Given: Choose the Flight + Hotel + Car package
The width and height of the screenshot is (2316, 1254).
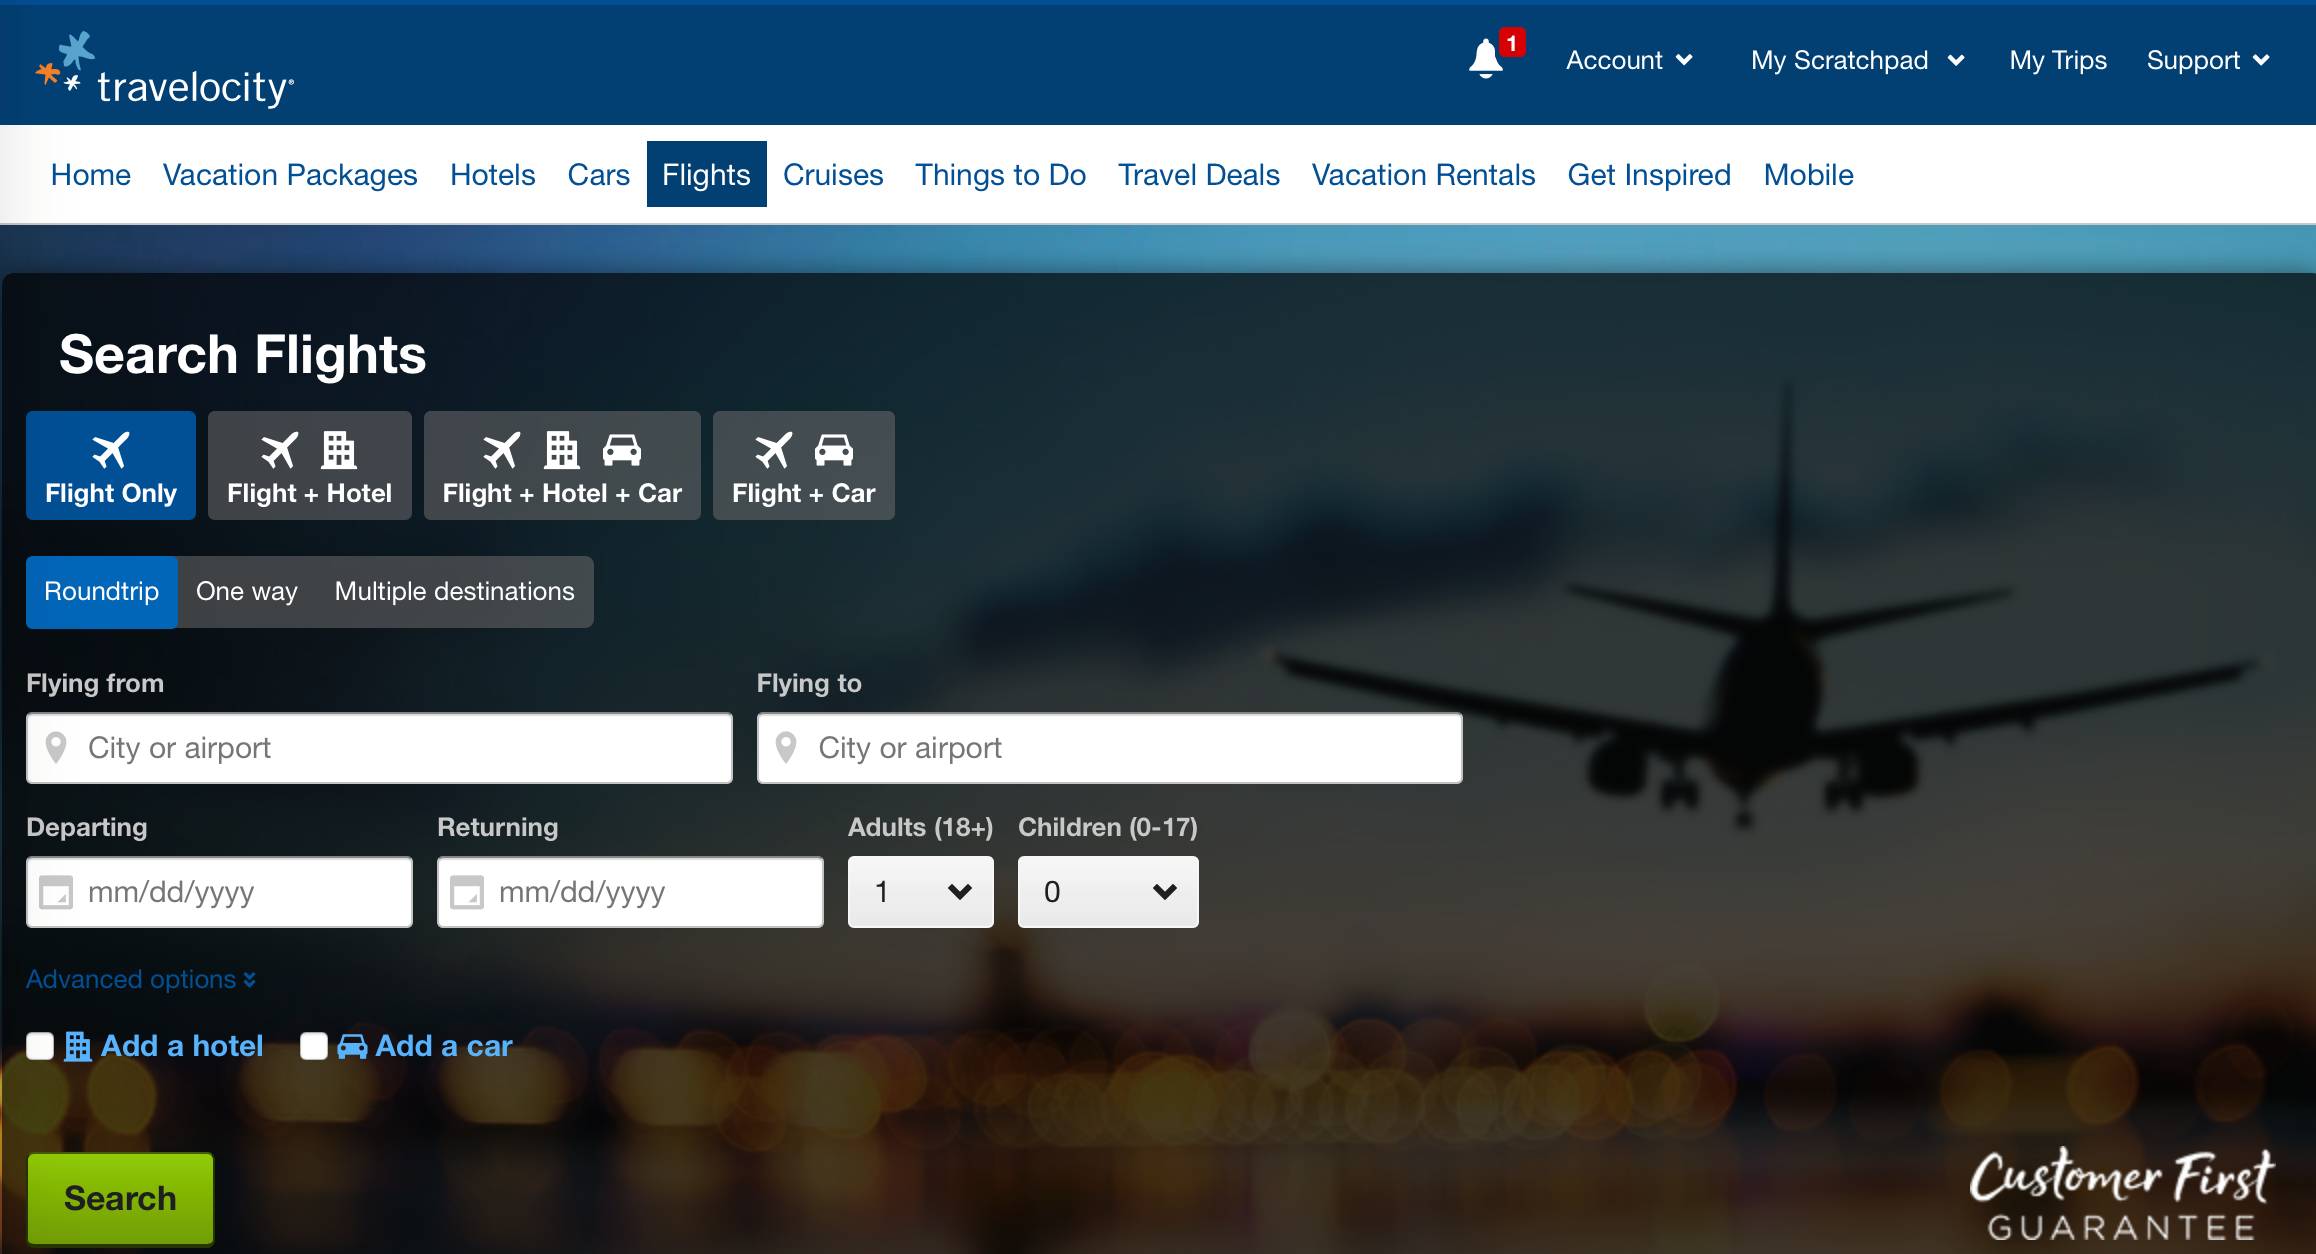Looking at the screenshot, I should [562, 466].
